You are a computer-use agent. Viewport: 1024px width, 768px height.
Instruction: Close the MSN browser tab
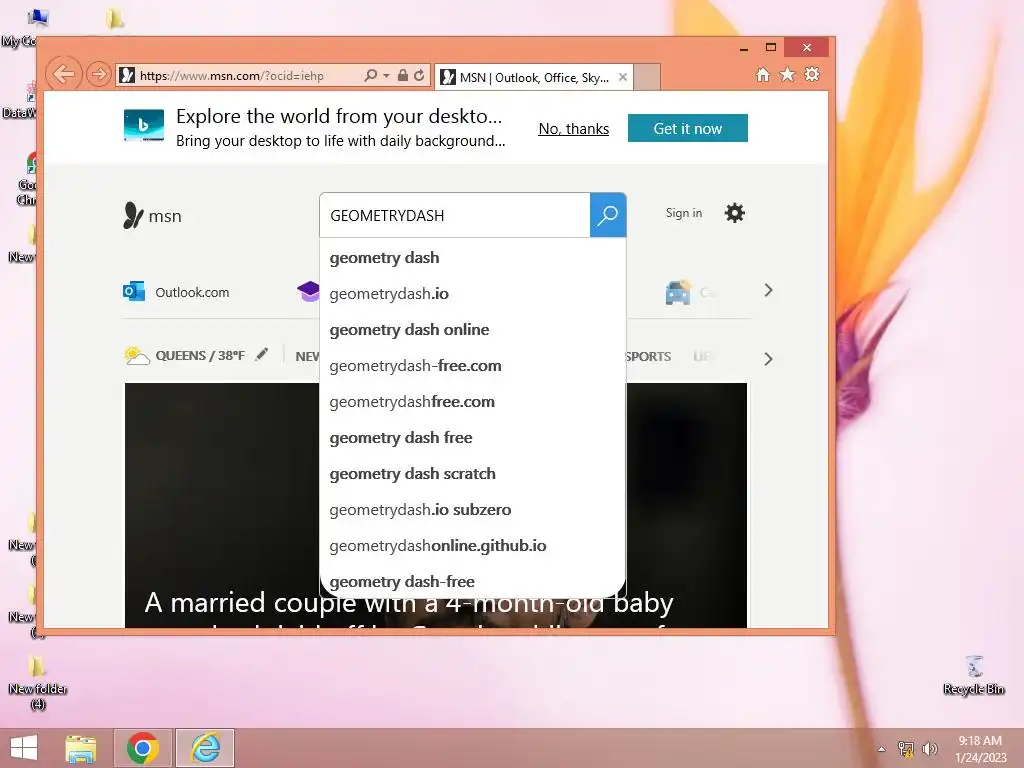[x=623, y=77]
